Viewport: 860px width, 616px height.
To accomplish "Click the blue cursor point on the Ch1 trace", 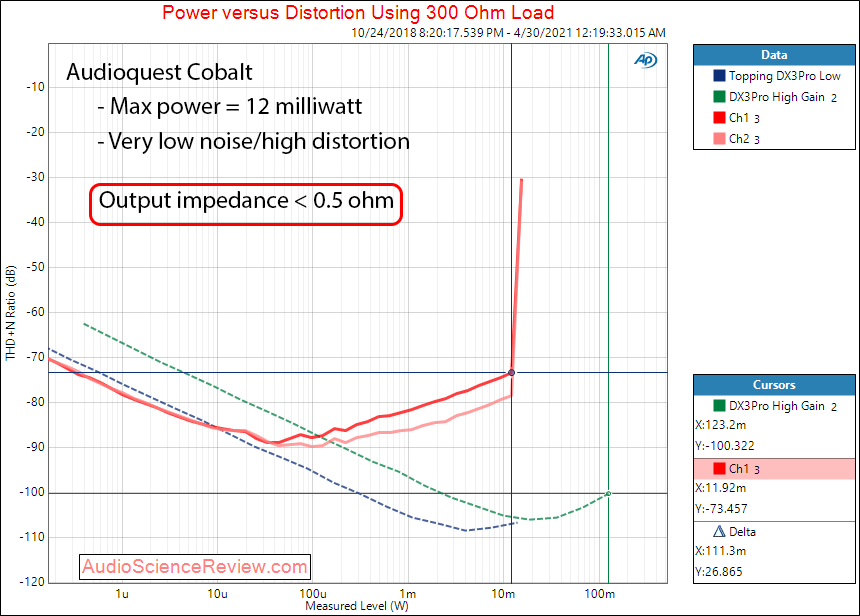I will (x=512, y=372).
